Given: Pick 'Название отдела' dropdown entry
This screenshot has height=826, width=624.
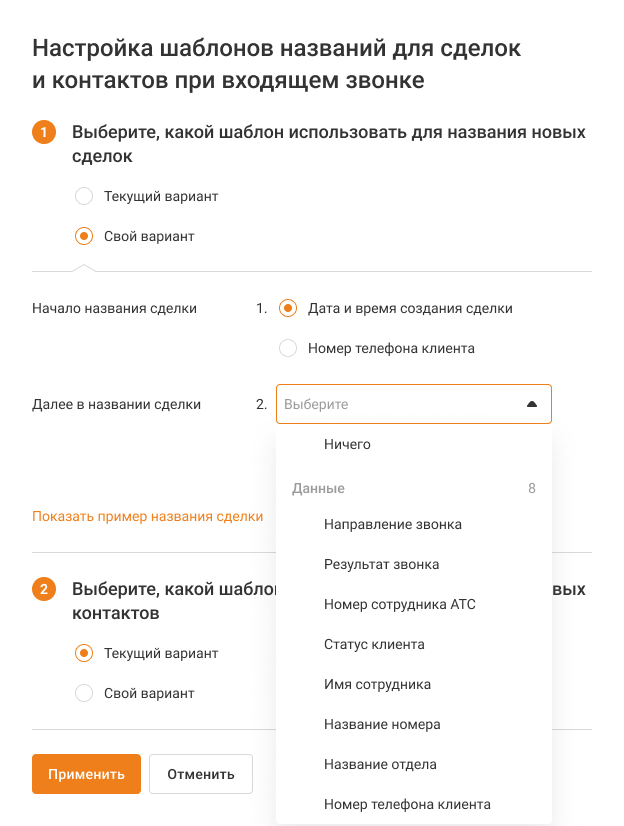Looking at the screenshot, I should [380, 764].
